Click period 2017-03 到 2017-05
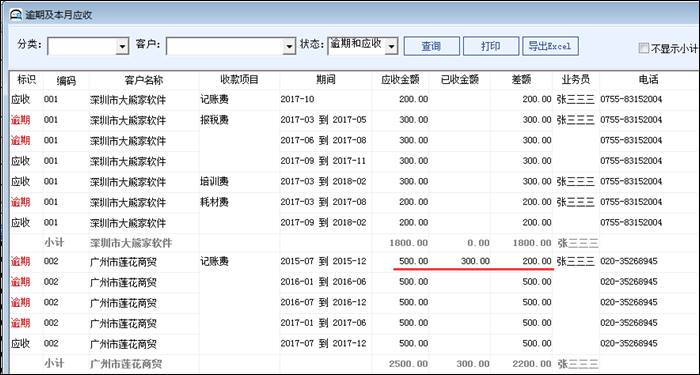 point(323,120)
